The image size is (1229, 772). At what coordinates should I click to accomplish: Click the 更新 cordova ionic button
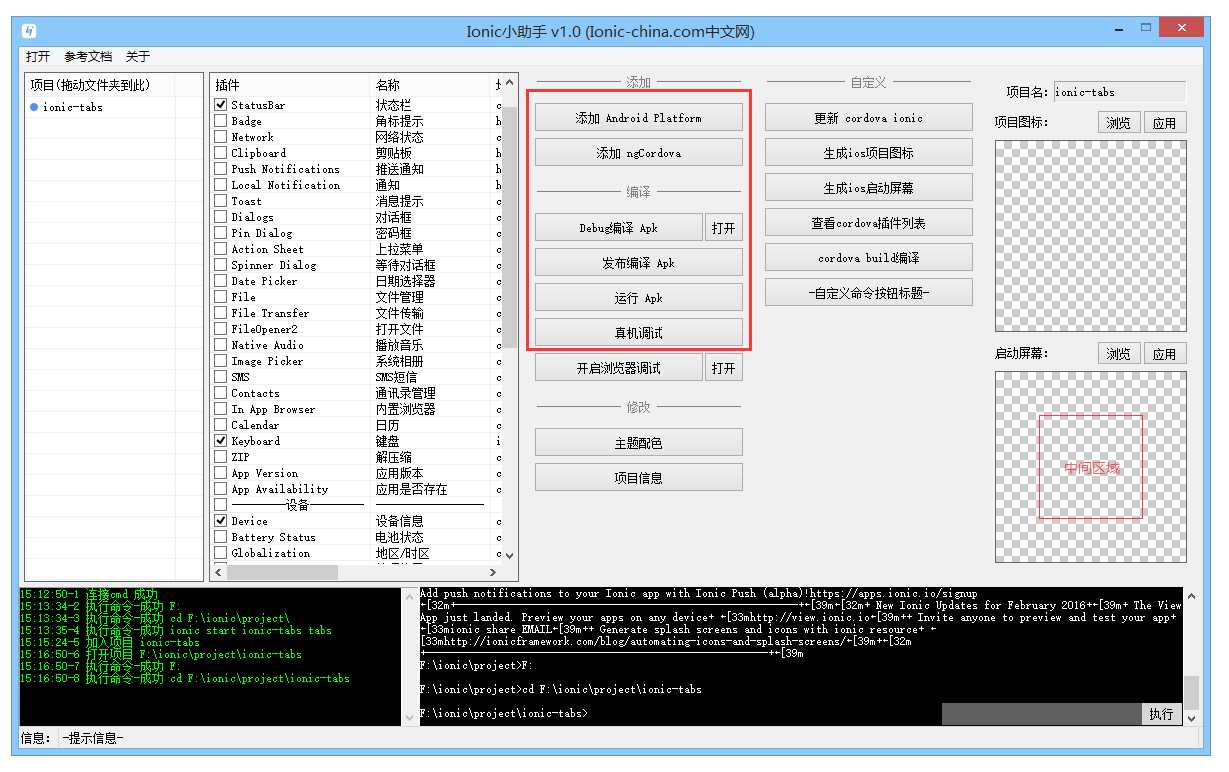pos(869,118)
